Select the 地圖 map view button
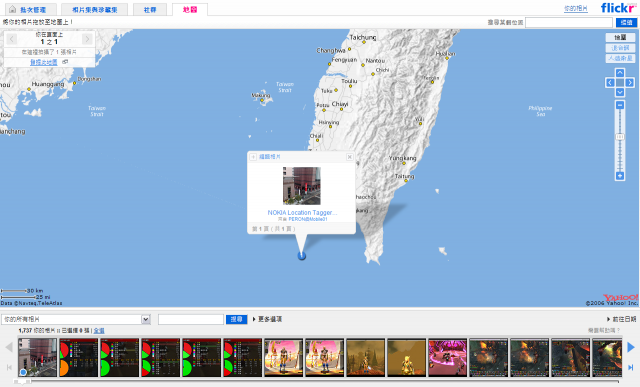The width and height of the screenshot is (640, 387). pyautogui.click(x=620, y=38)
